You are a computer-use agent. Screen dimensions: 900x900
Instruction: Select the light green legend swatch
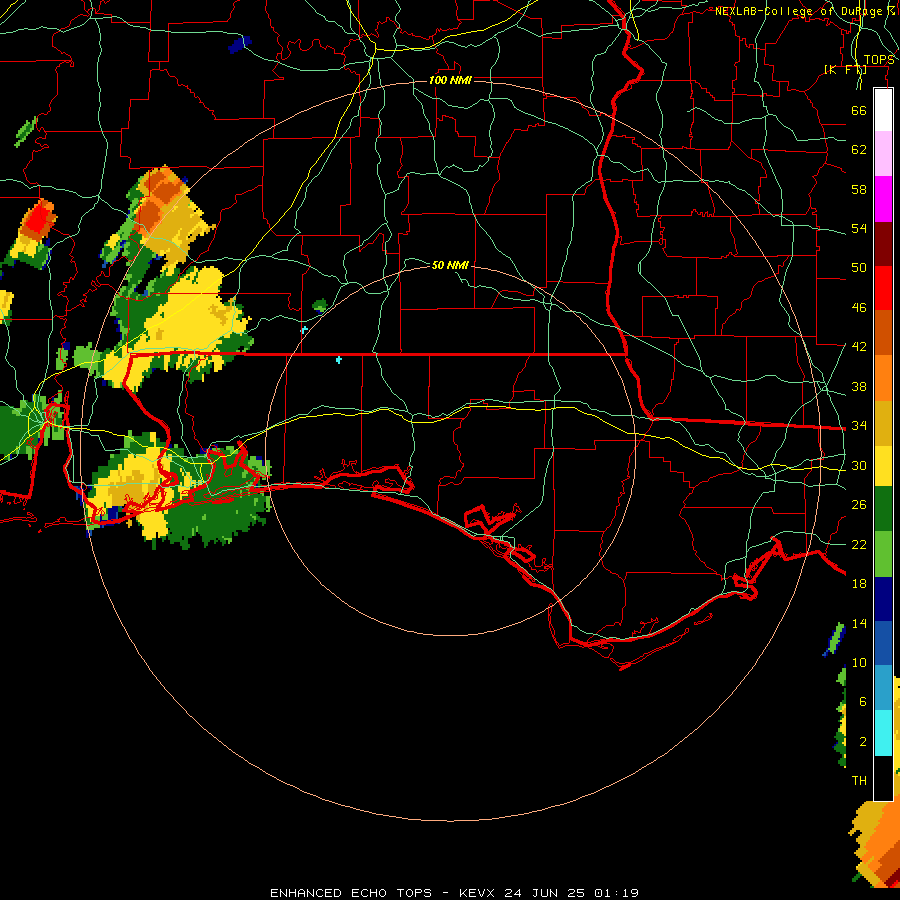point(883,554)
